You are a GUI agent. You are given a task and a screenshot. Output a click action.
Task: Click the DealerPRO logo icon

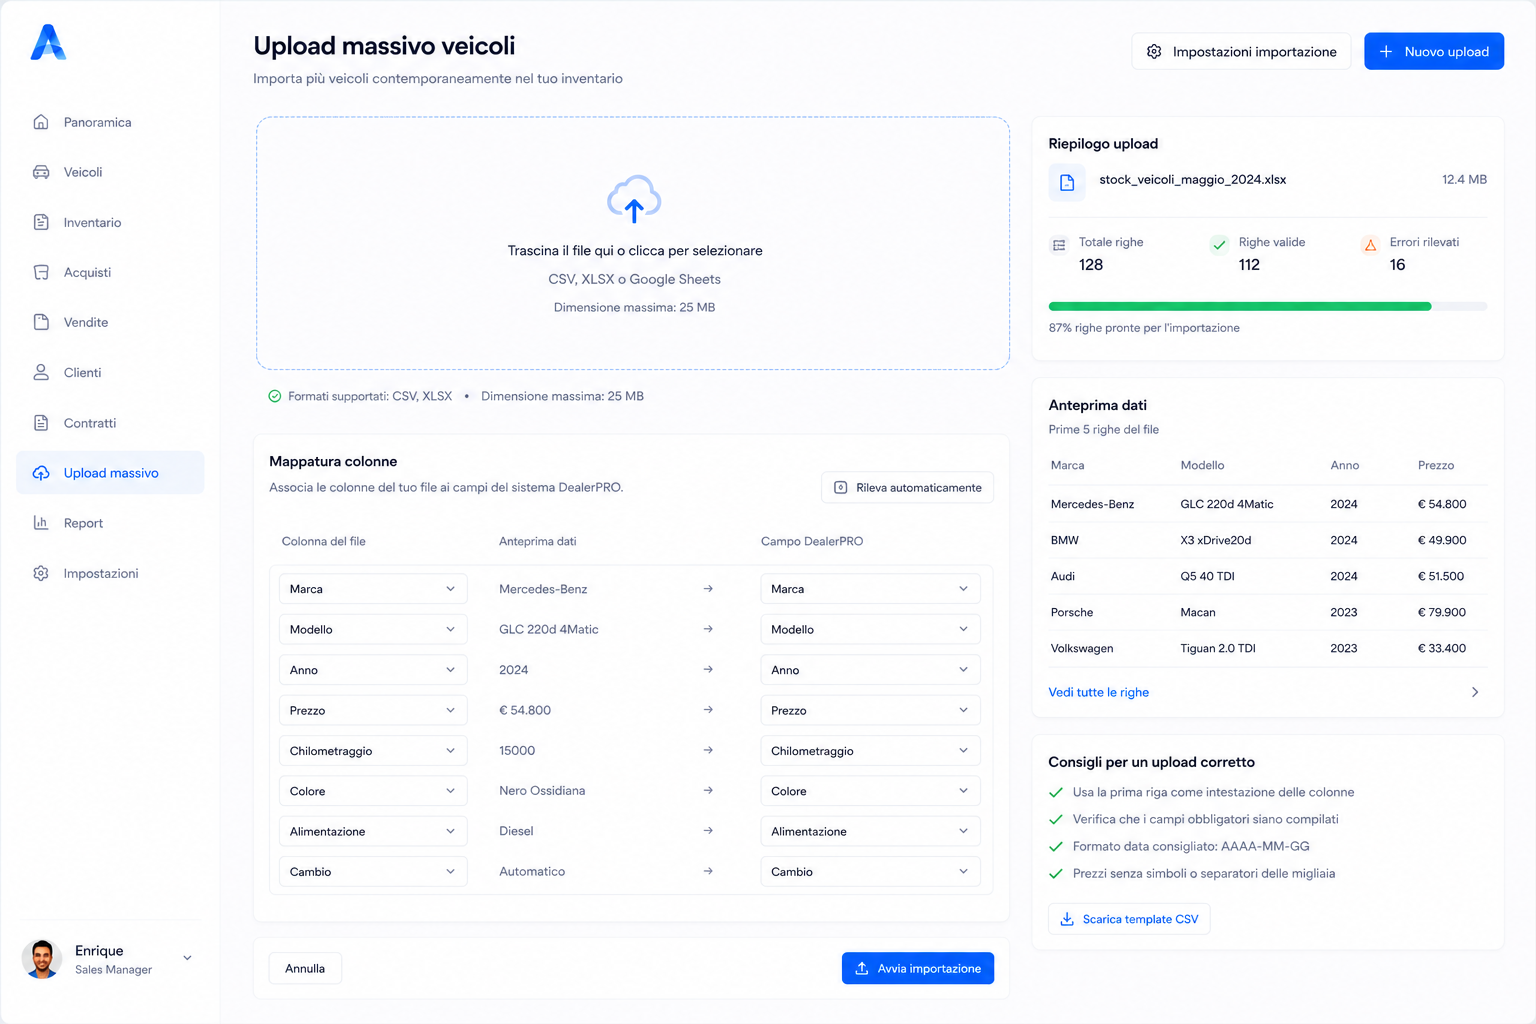tap(48, 42)
